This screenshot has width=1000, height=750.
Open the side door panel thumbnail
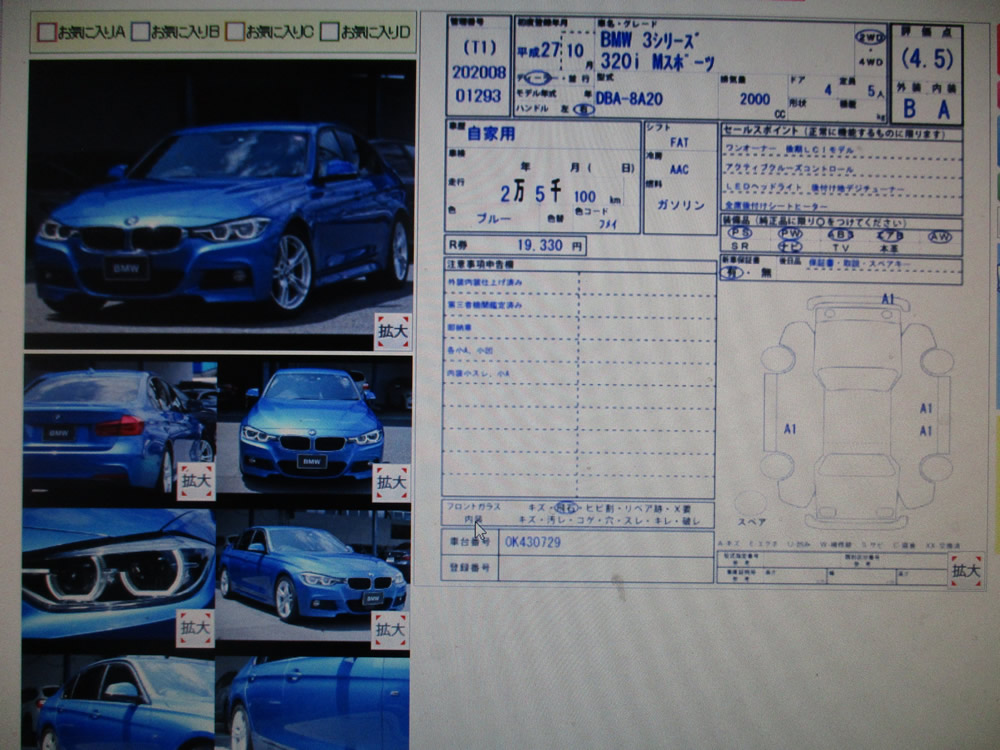[312, 703]
